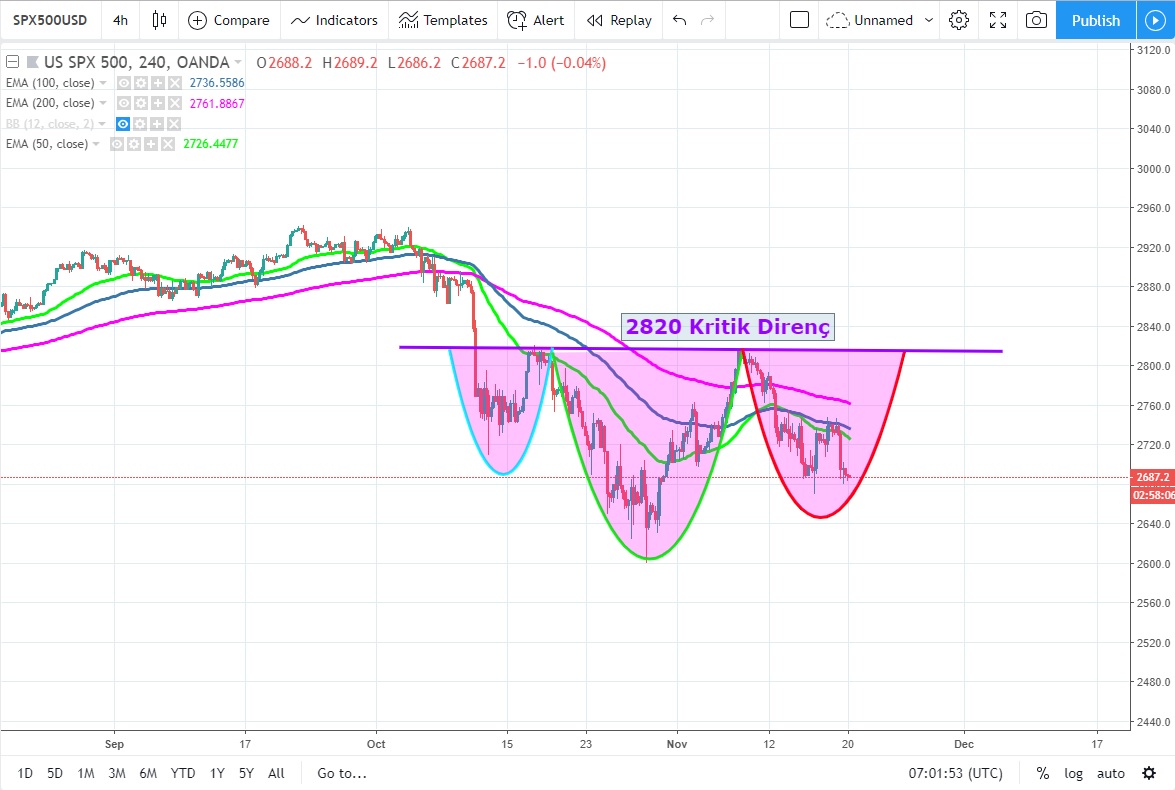
Task: Remove the EMA (50, close) indicator
Action: click(x=168, y=144)
